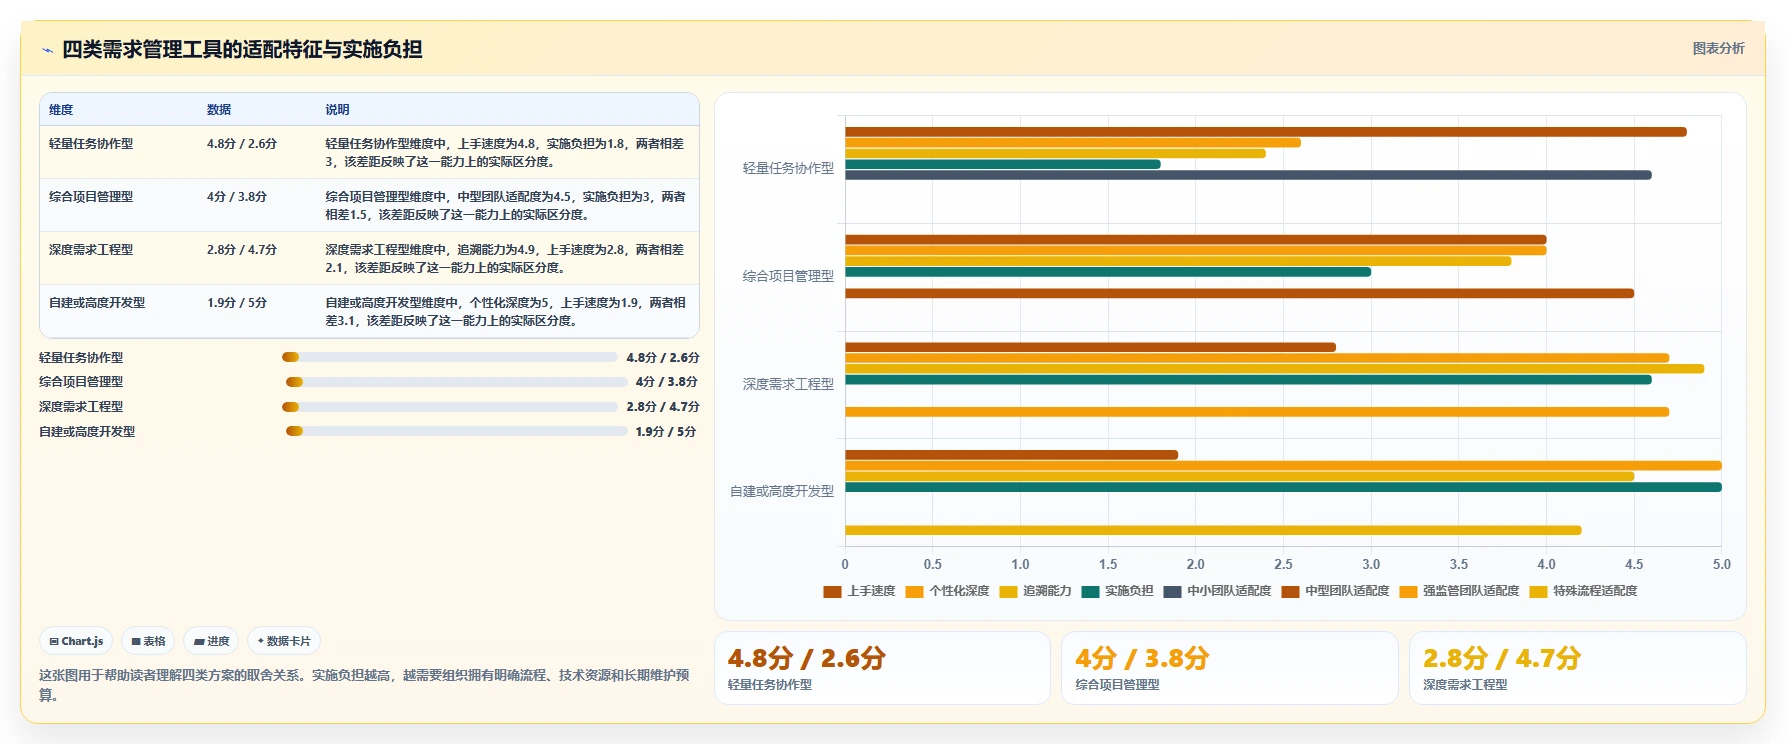This screenshot has width=1786, height=744.
Task: Click the small icon before the title 四类需求管理工具
Action: click(x=47, y=50)
